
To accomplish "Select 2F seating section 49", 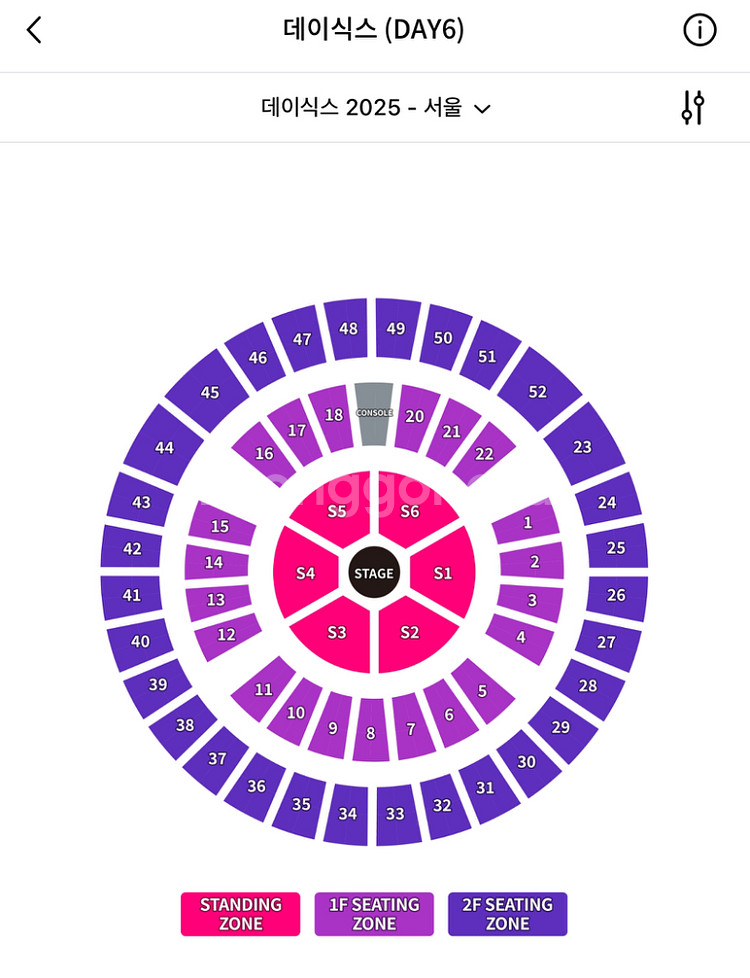I will click(395, 329).
